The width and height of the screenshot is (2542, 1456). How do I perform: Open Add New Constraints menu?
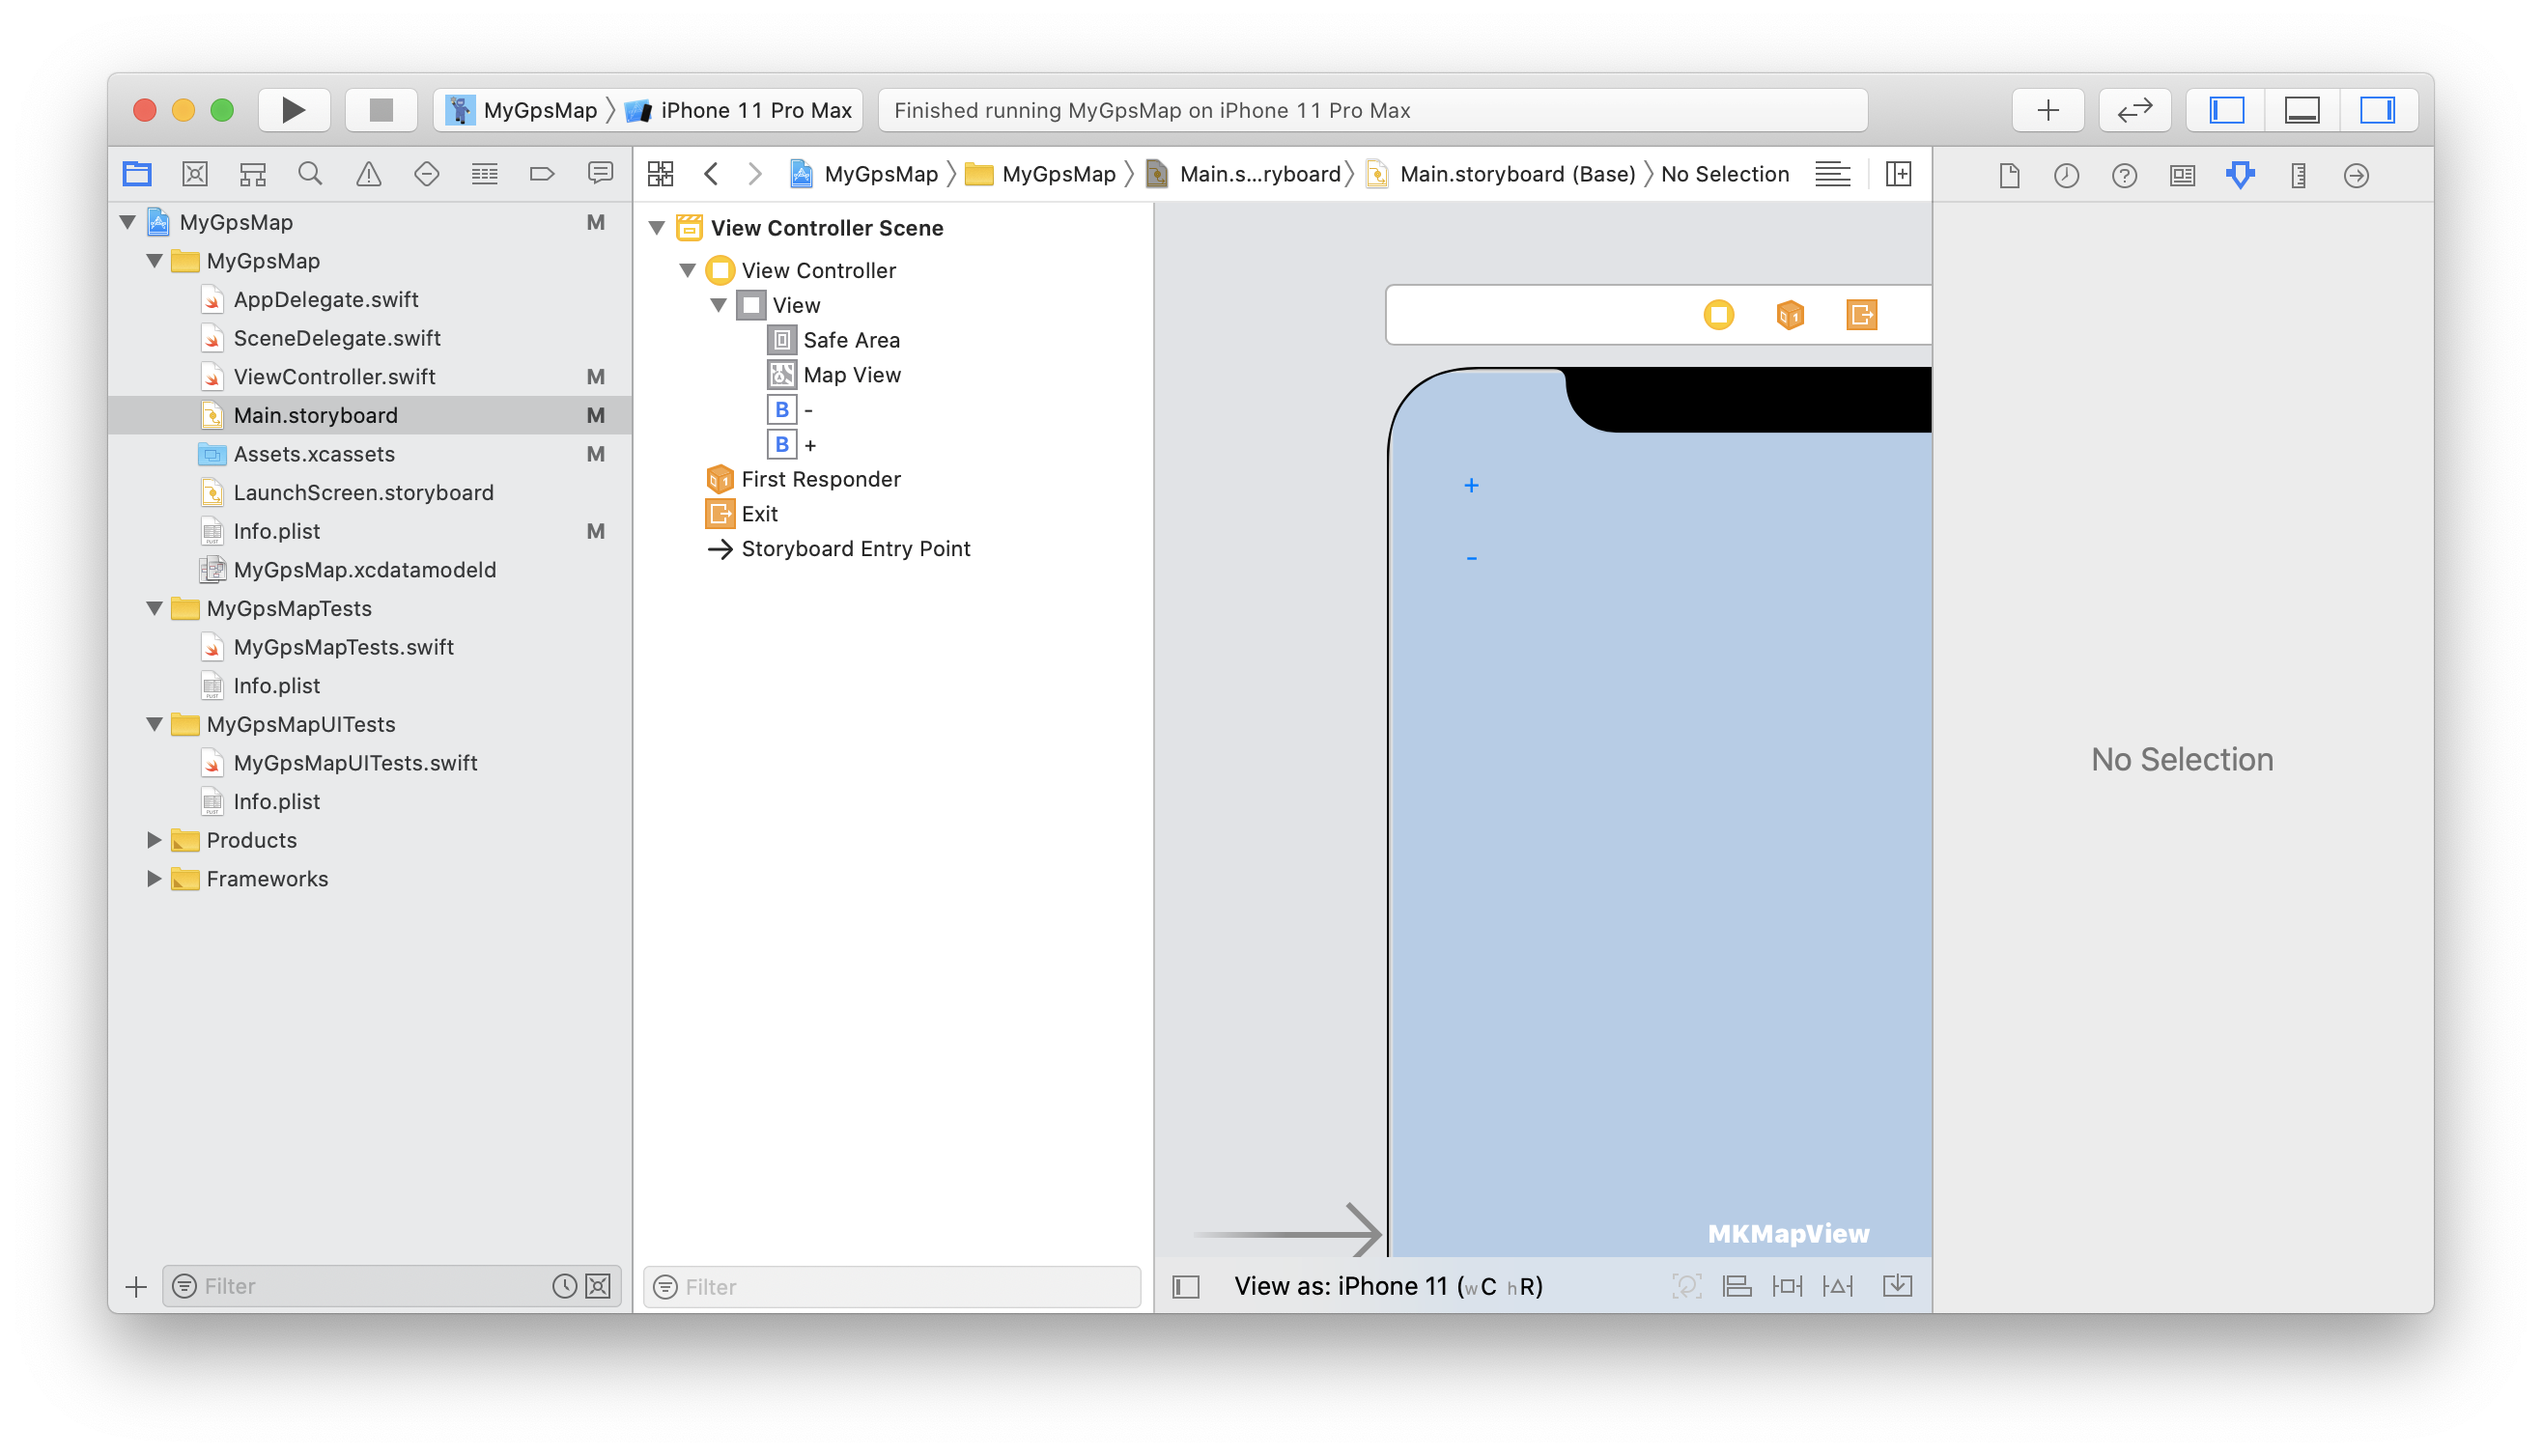tap(1787, 1287)
